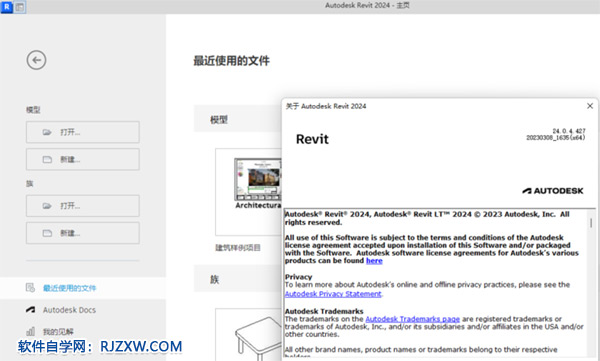The width and height of the screenshot is (600, 361).
Task: Open the Autodesk Privacy Statement link
Action: coord(333,294)
